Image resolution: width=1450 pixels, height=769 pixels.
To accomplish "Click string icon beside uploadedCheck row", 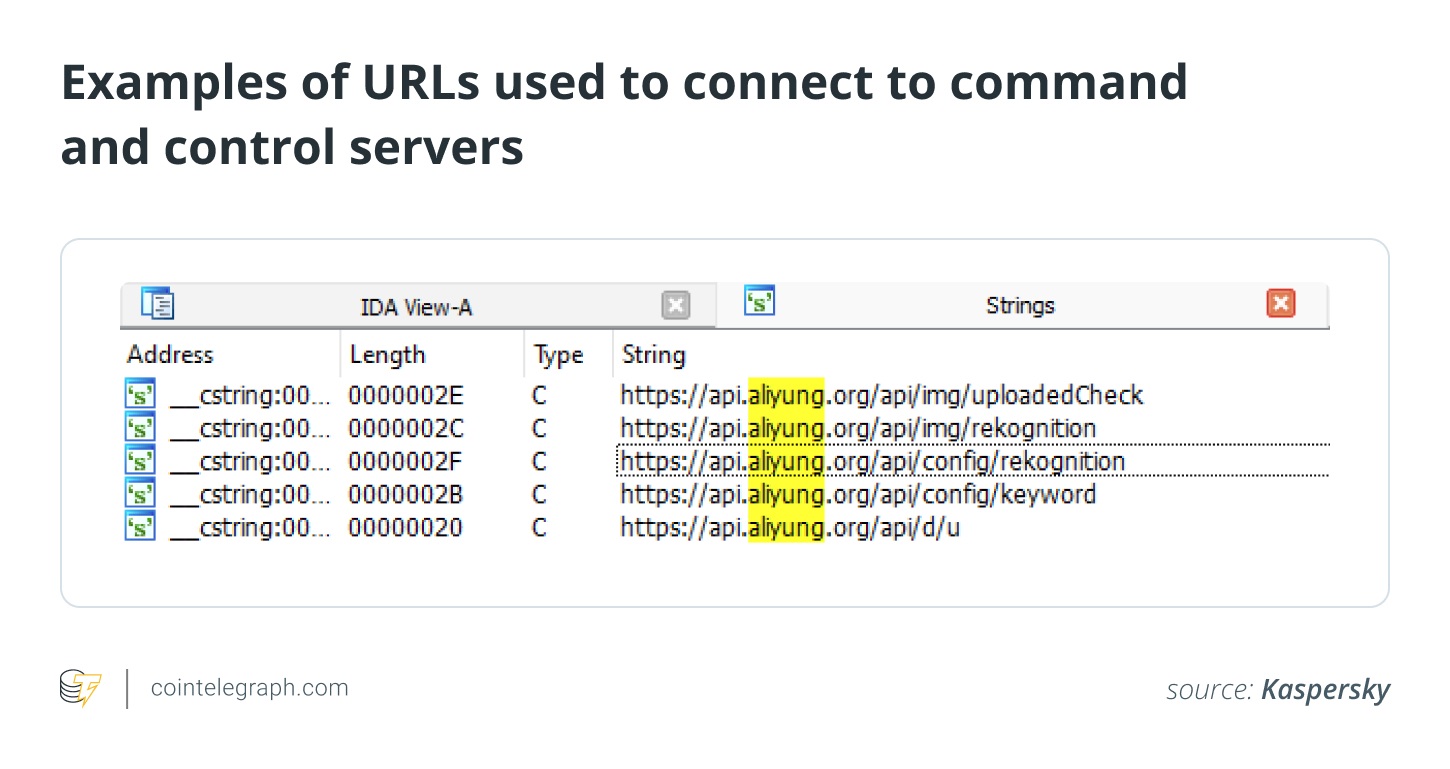I will (141, 395).
